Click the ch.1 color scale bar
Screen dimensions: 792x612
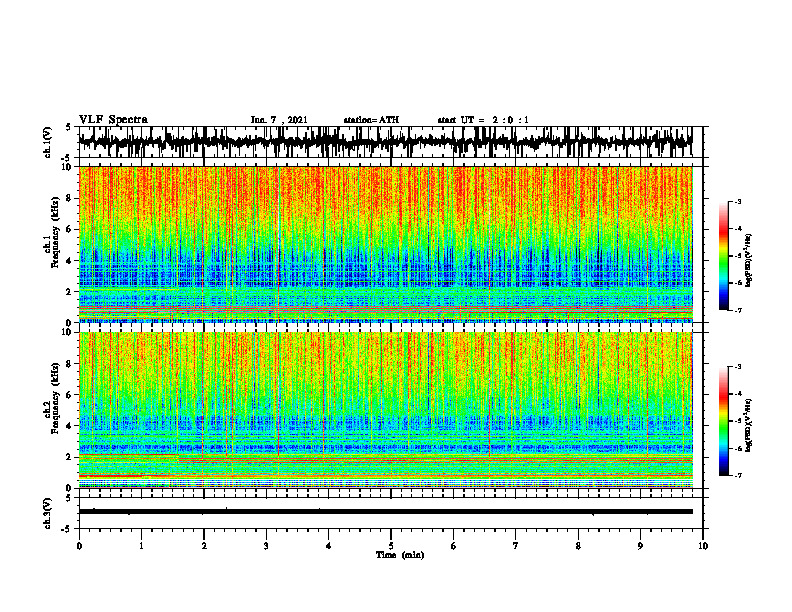724,256
